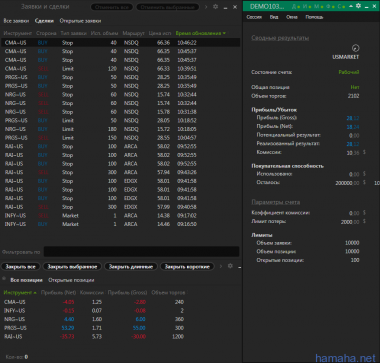Screen dimensions: 380x363
Task: Sort positions by Комиссии column header
Action: pos(92,292)
